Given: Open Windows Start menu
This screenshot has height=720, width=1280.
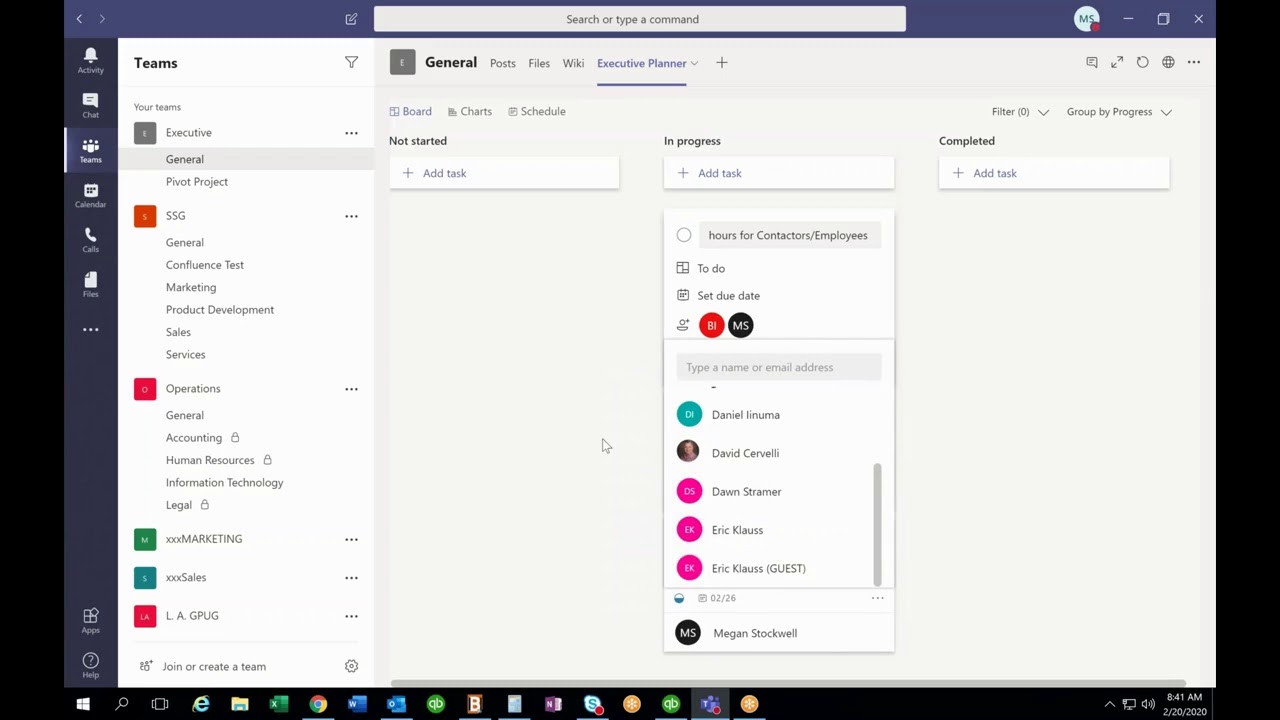Looking at the screenshot, I should [x=83, y=704].
